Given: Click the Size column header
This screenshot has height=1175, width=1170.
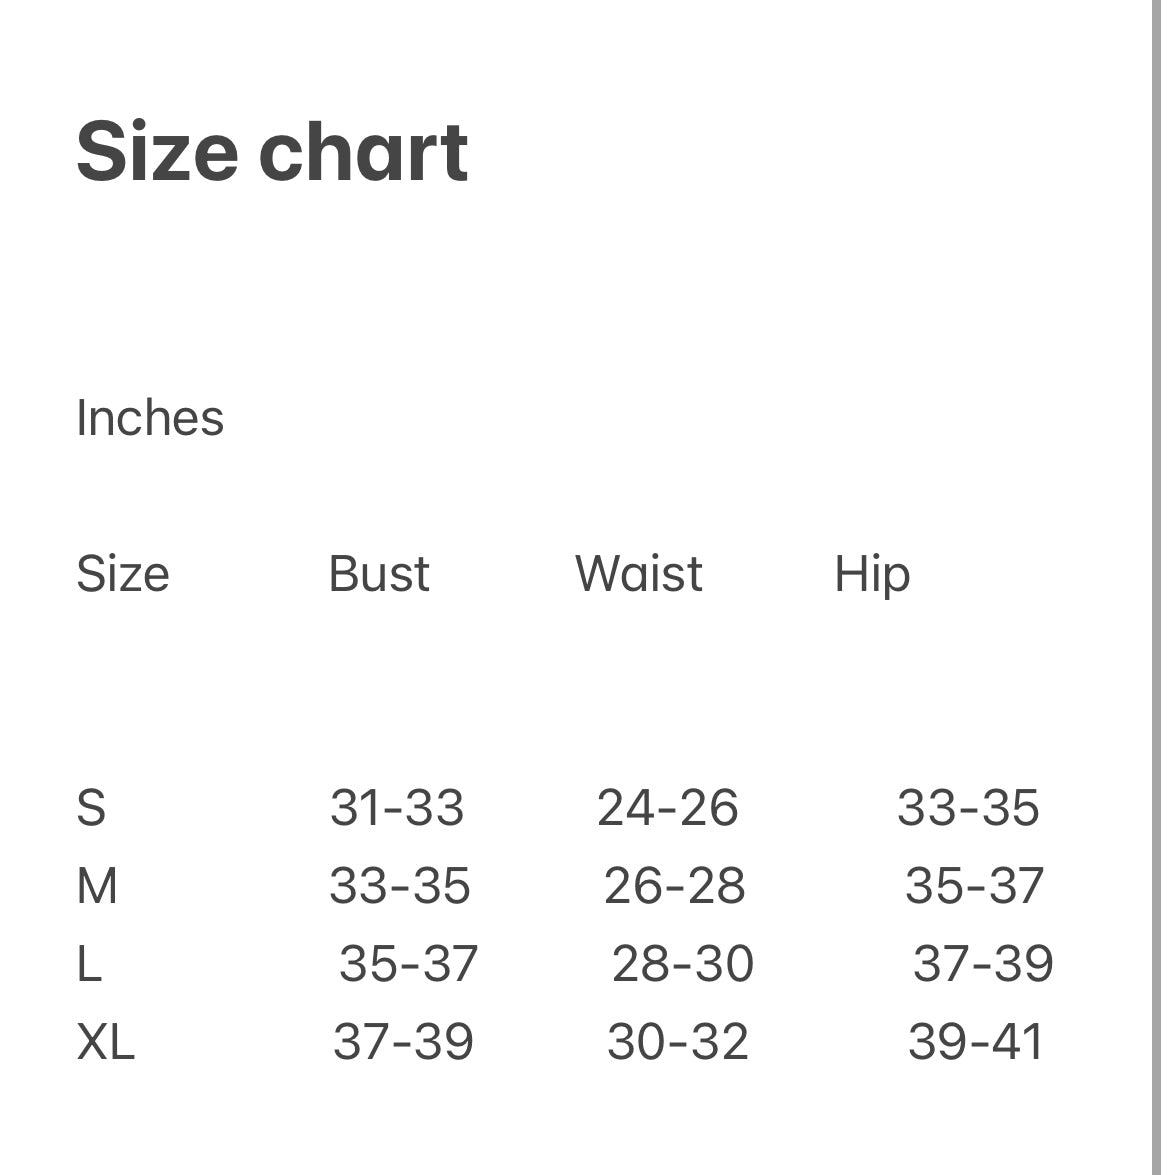Looking at the screenshot, I should click(123, 574).
